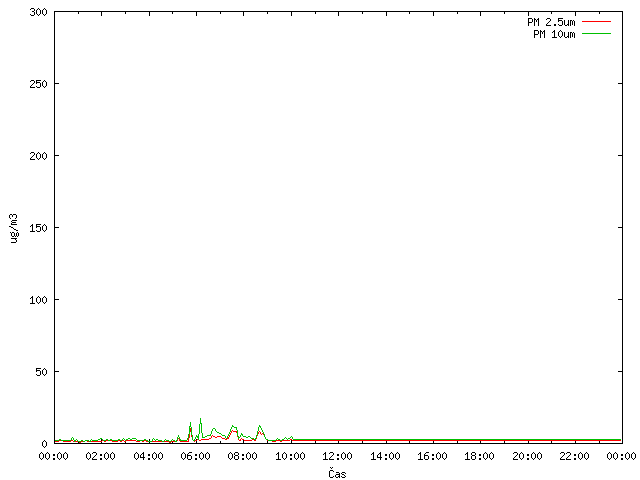This screenshot has width=640, height=480.
Task: Click the 18:00 time label
Action: click(x=479, y=456)
